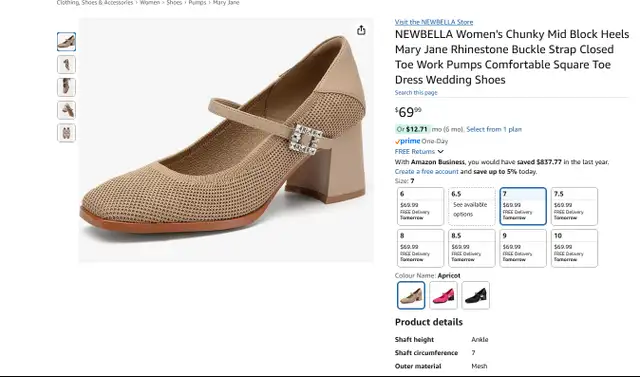
Task: Open the Mary Jane breadcrumb category
Action: (226, 2)
